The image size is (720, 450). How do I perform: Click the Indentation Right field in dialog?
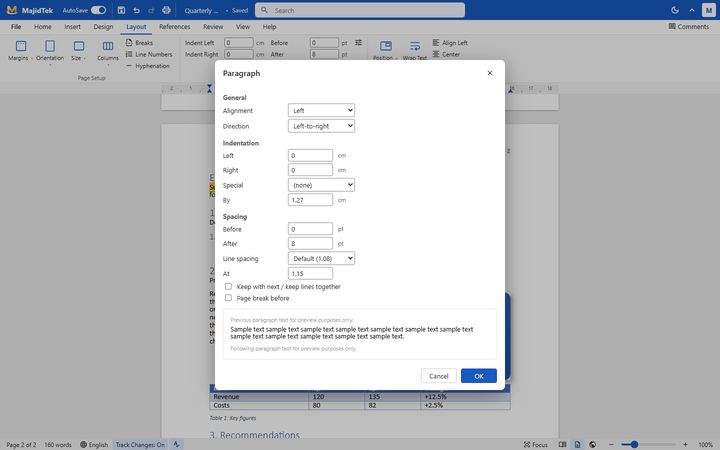click(310, 170)
